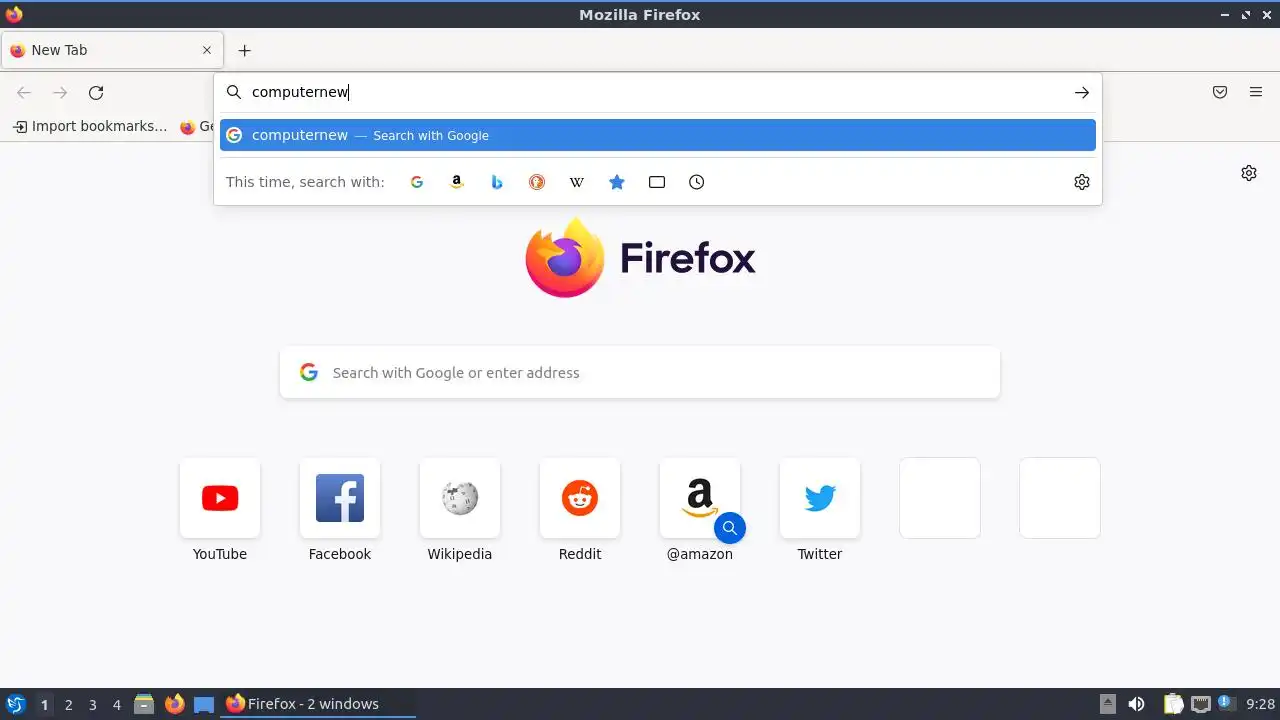1280x720 pixels.
Task: Focus the 'Search with Google or enter address' box
Action: (x=640, y=372)
